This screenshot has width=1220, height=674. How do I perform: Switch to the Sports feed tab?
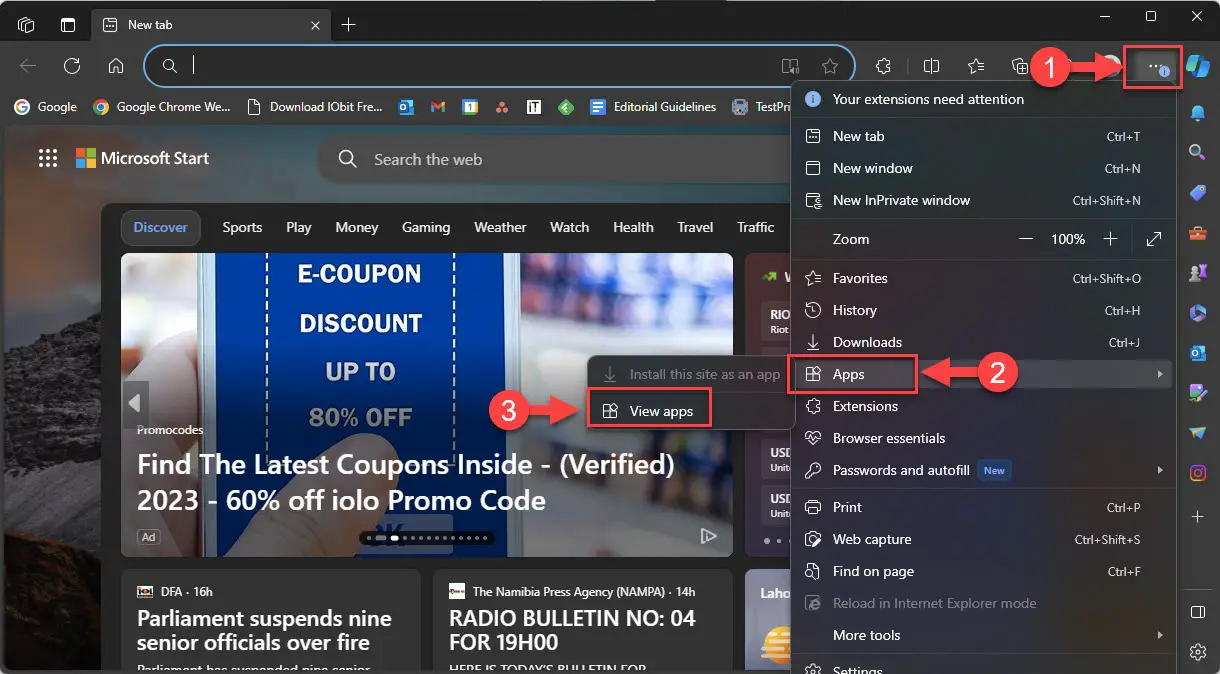pyautogui.click(x=242, y=227)
